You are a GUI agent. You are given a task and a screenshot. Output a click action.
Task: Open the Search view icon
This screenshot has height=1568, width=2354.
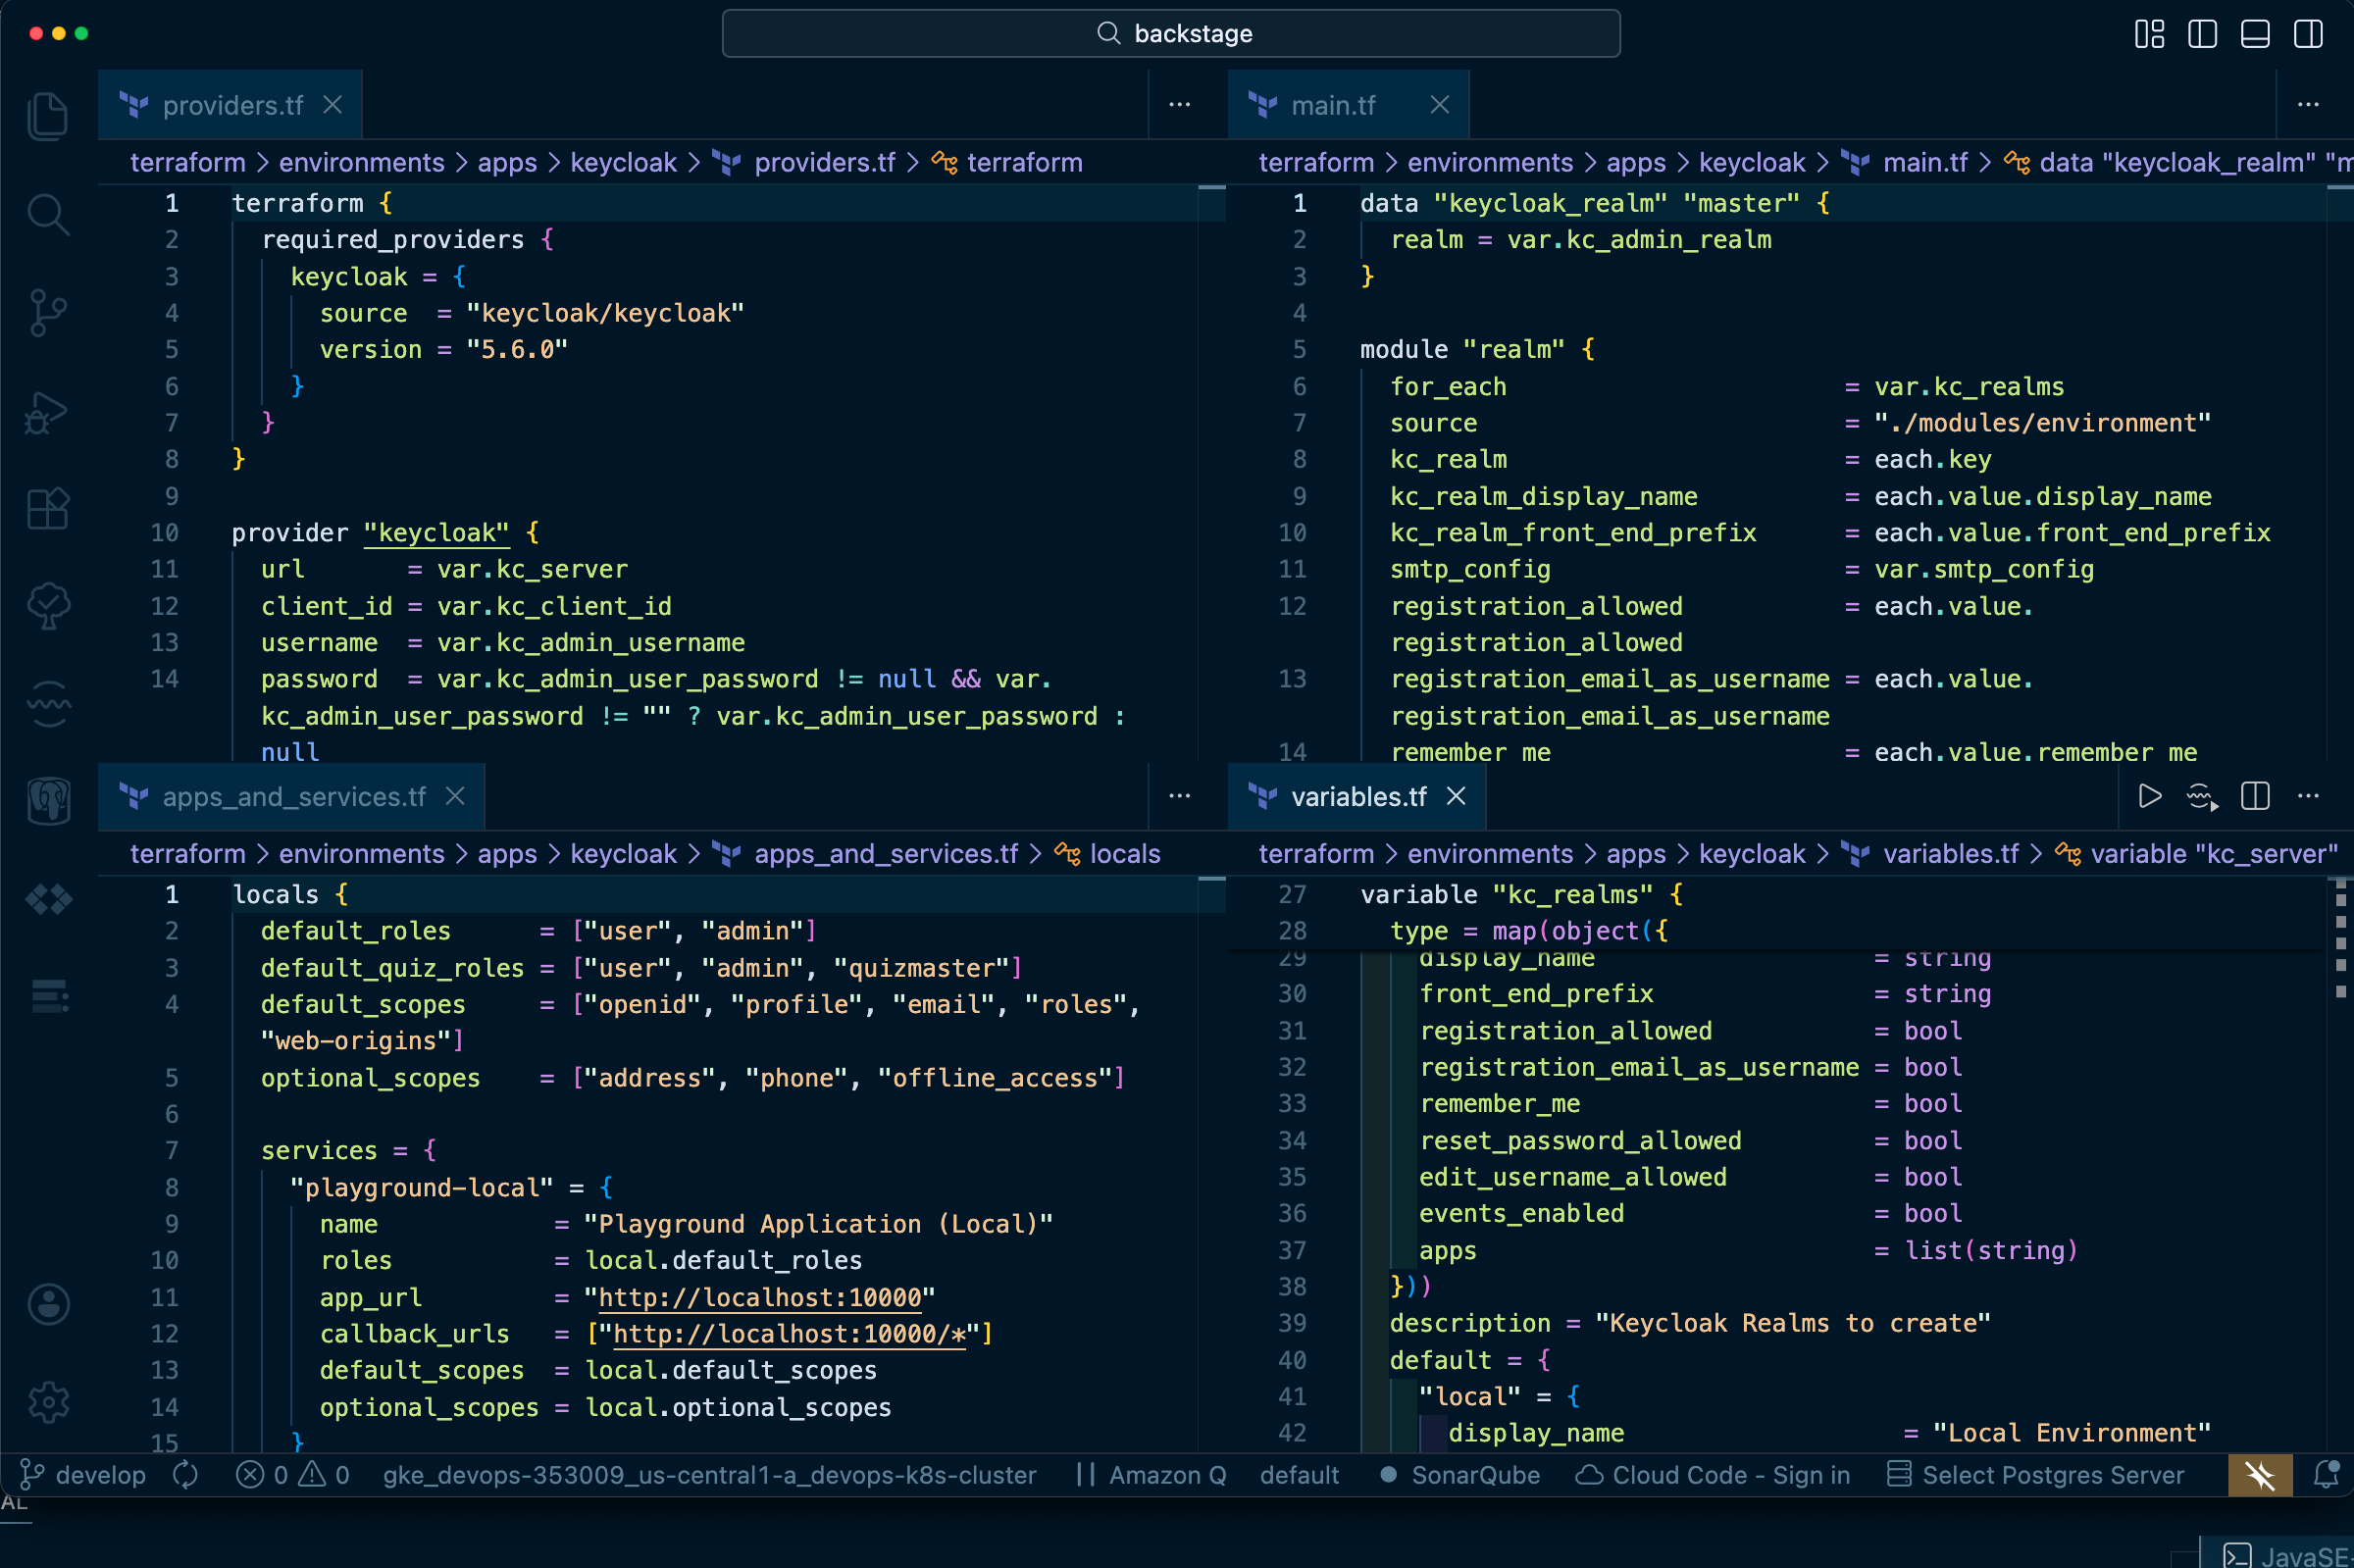tap(48, 214)
